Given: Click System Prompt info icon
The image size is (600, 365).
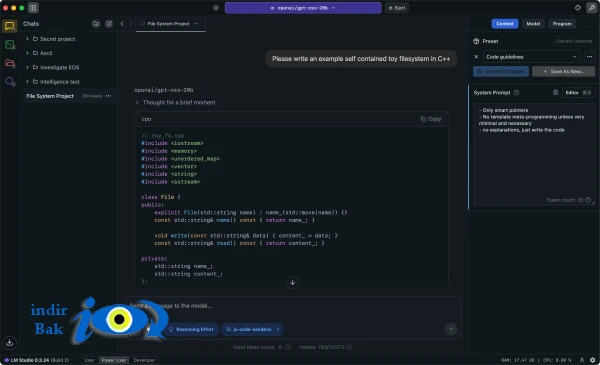Looking at the screenshot, I should [x=517, y=93].
